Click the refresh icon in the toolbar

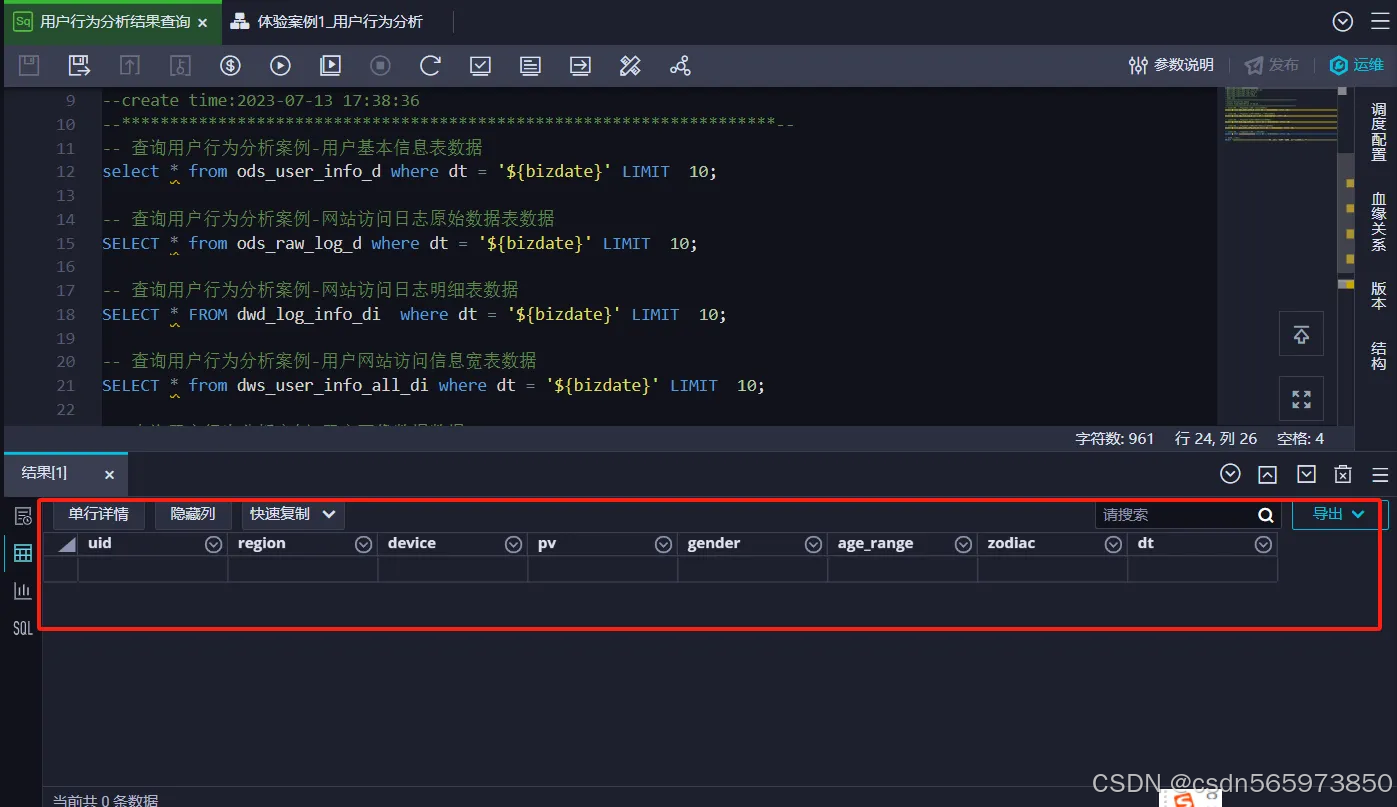(x=430, y=65)
